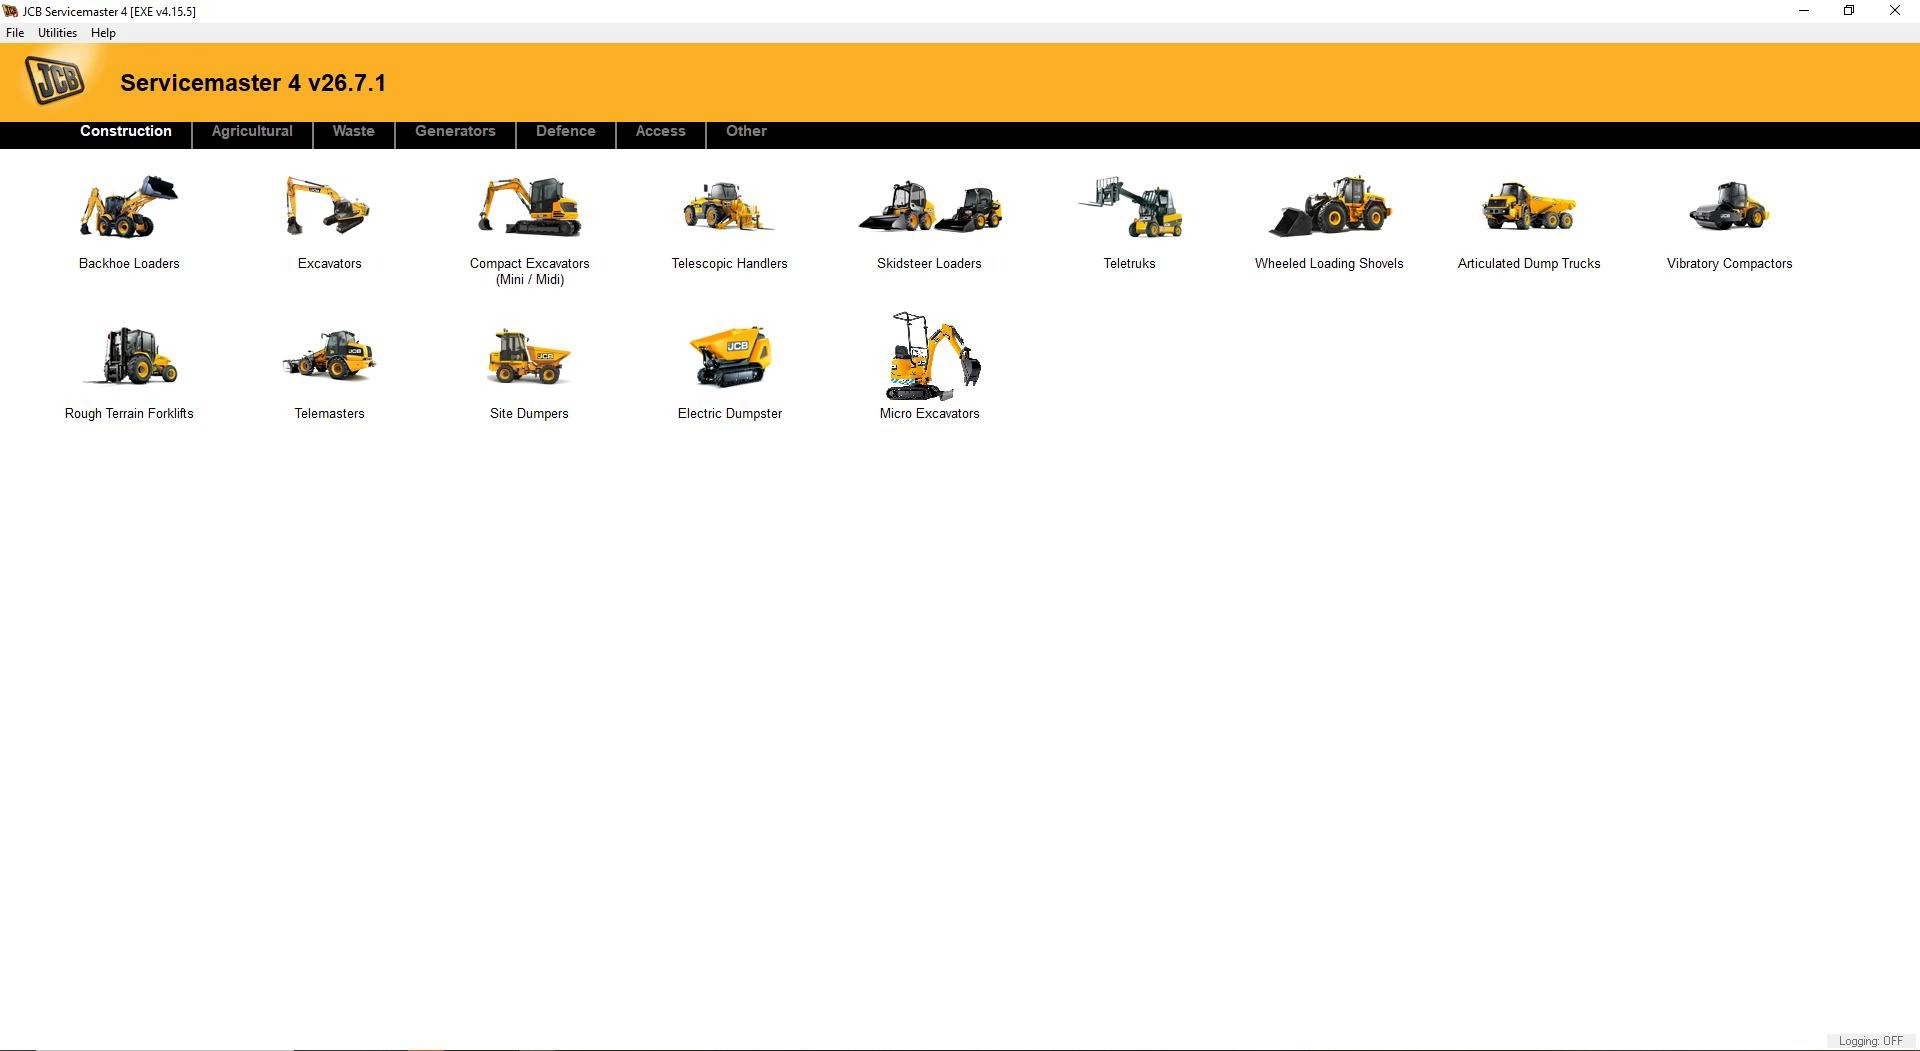Viewport: 1920px width, 1051px height.
Task: Open the Telemasters machine icon
Action: click(329, 356)
